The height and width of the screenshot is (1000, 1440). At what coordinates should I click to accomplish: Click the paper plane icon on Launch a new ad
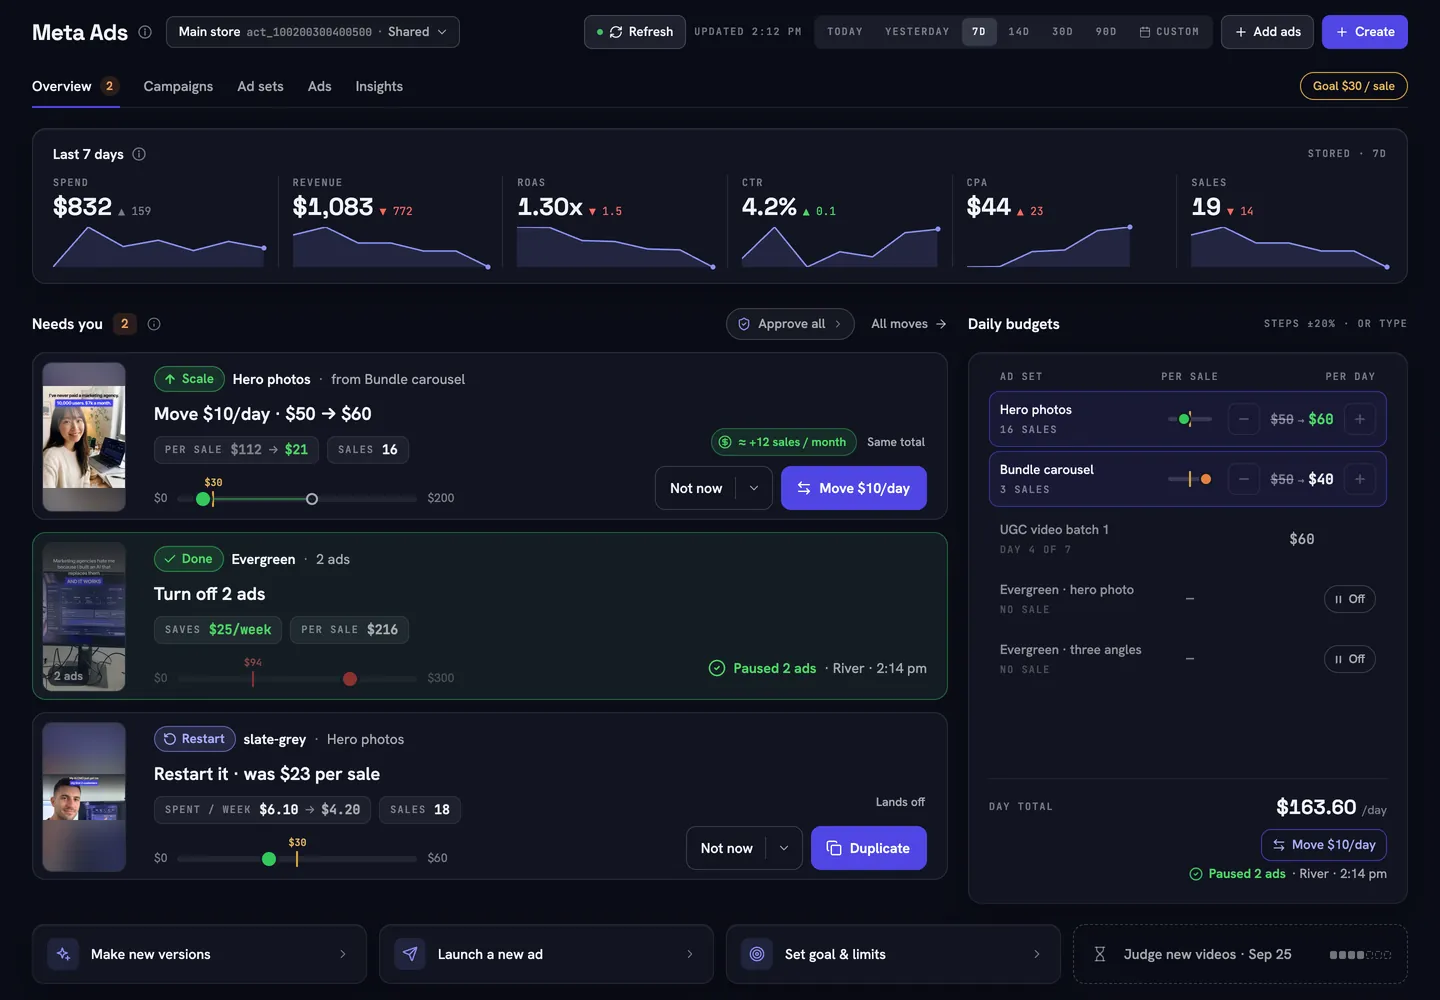click(x=410, y=954)
